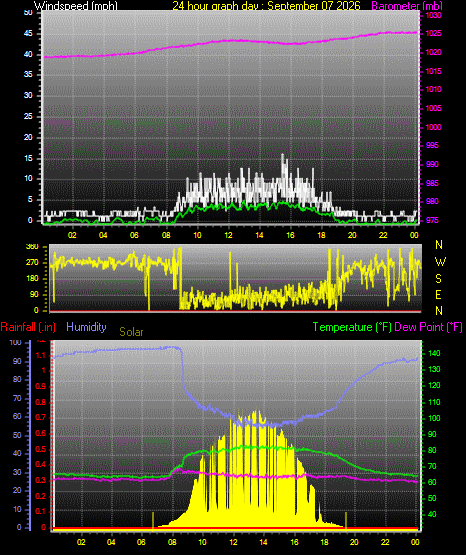Screen dimensions: 466x555
Task: Click the E compass label on direction chart
Action: (x=438, y=294)
